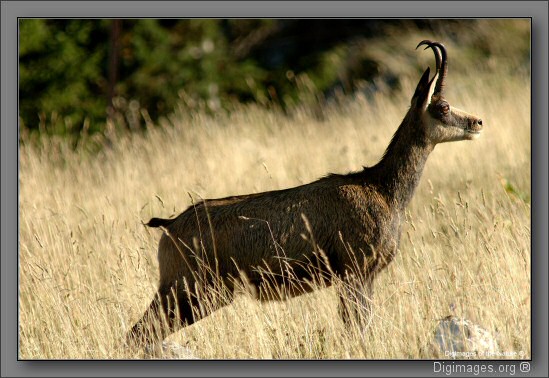Click the chamois's shoulder area

click(371, 210)
